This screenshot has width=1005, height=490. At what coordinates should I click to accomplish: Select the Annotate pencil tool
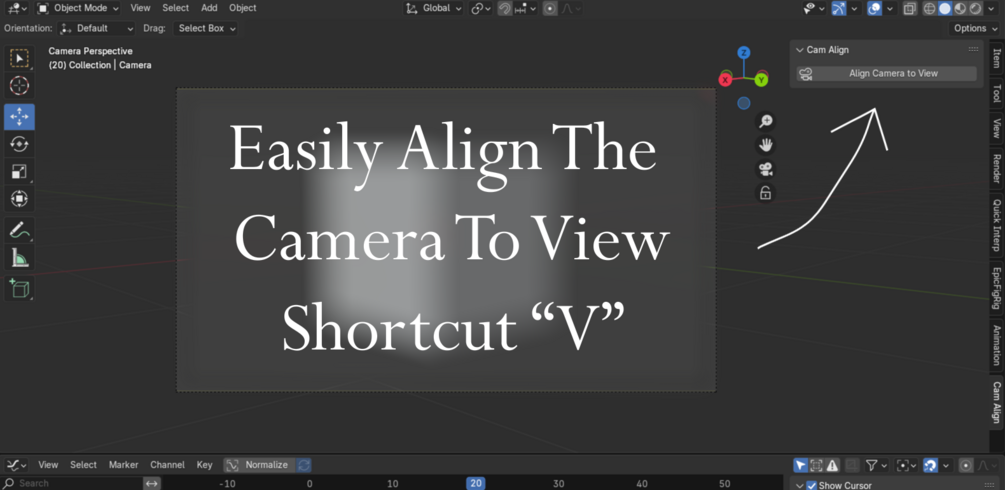(x=19, y=230)
